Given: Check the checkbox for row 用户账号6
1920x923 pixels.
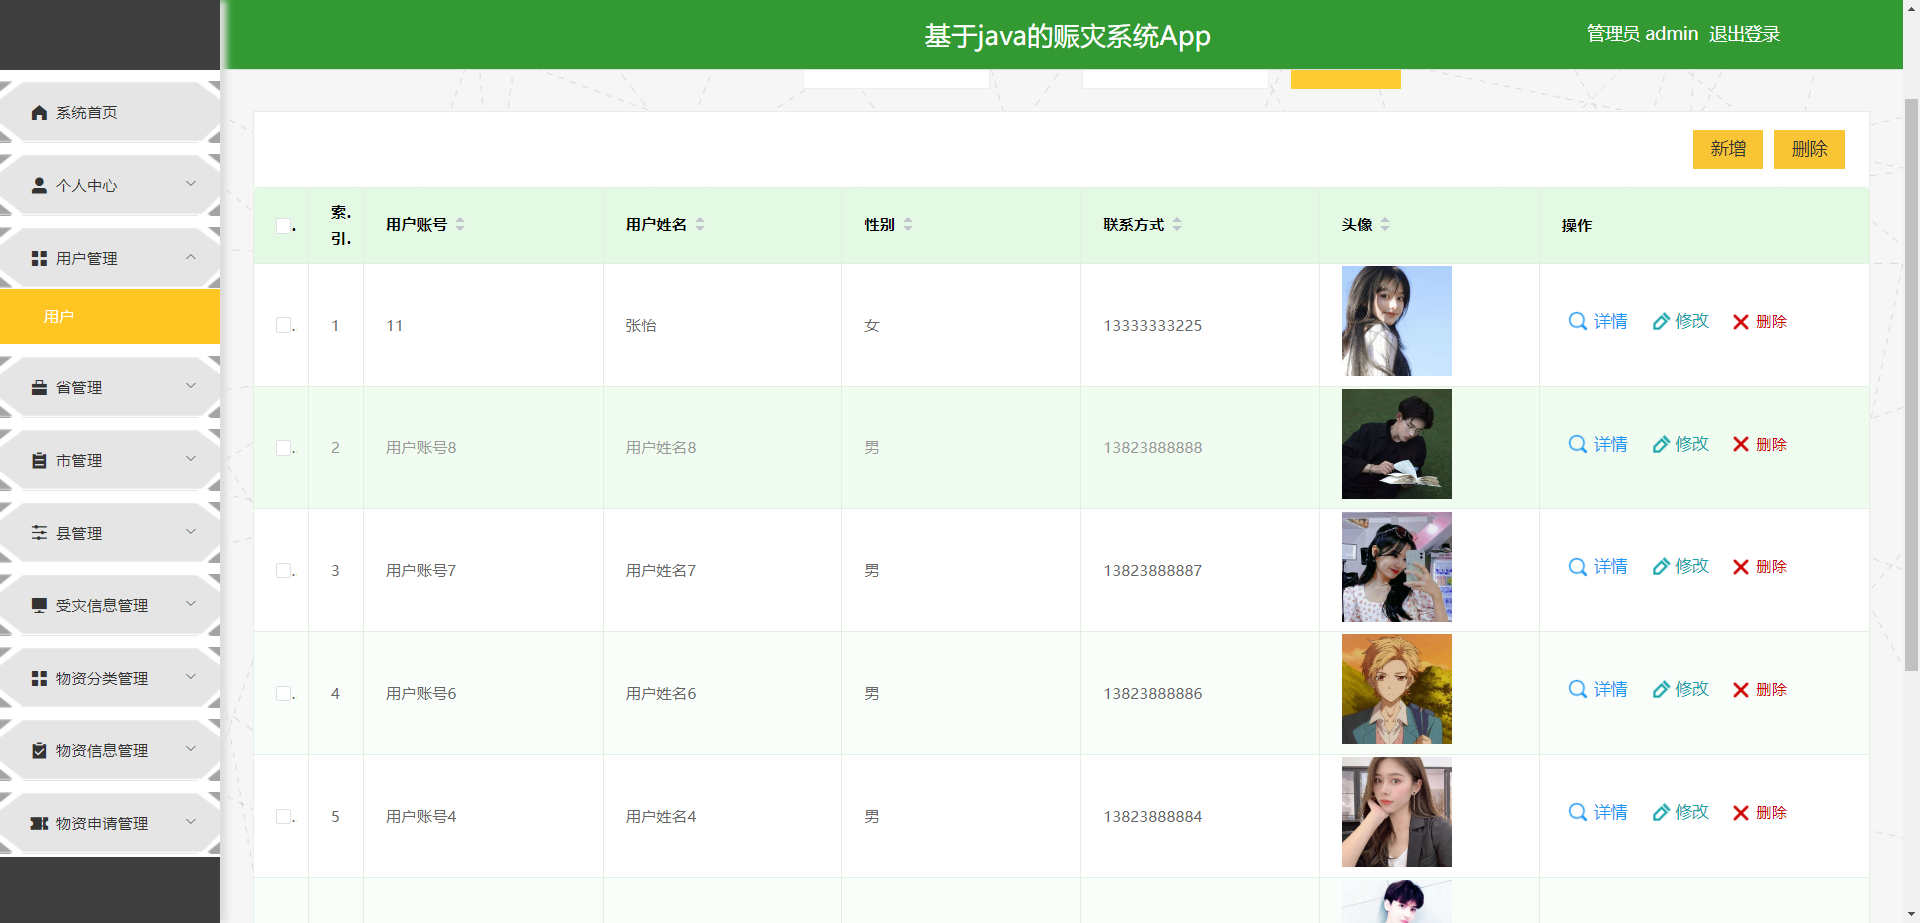Looking at the screenshot, I should point(284,694).
